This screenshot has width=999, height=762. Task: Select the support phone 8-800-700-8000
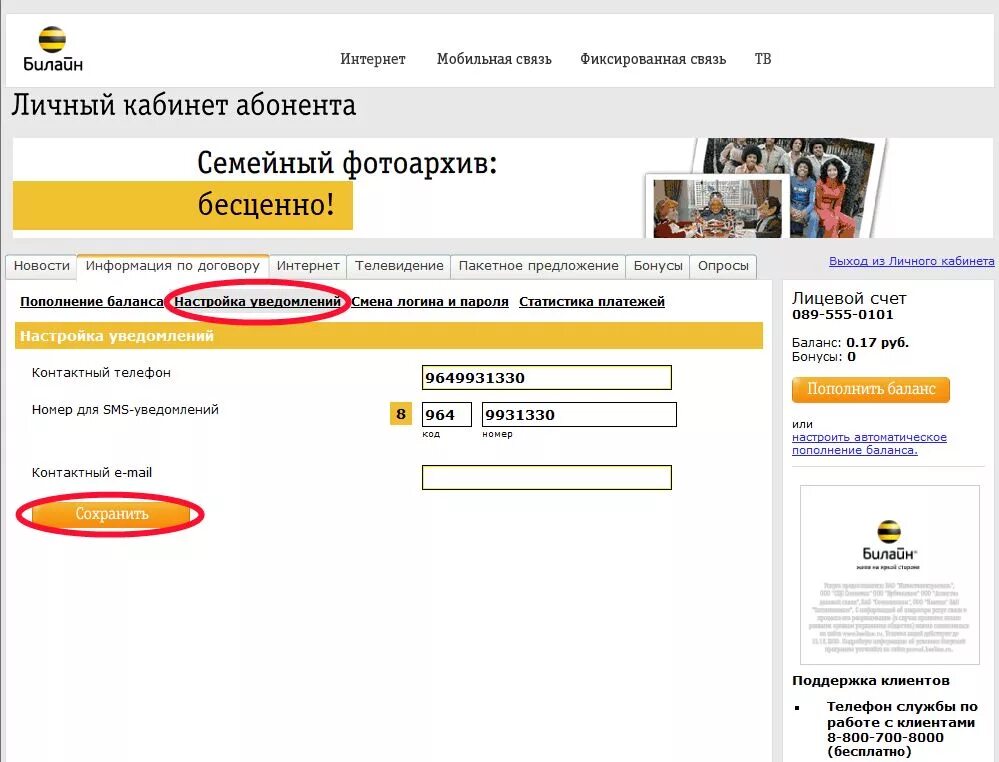point(885,737)
